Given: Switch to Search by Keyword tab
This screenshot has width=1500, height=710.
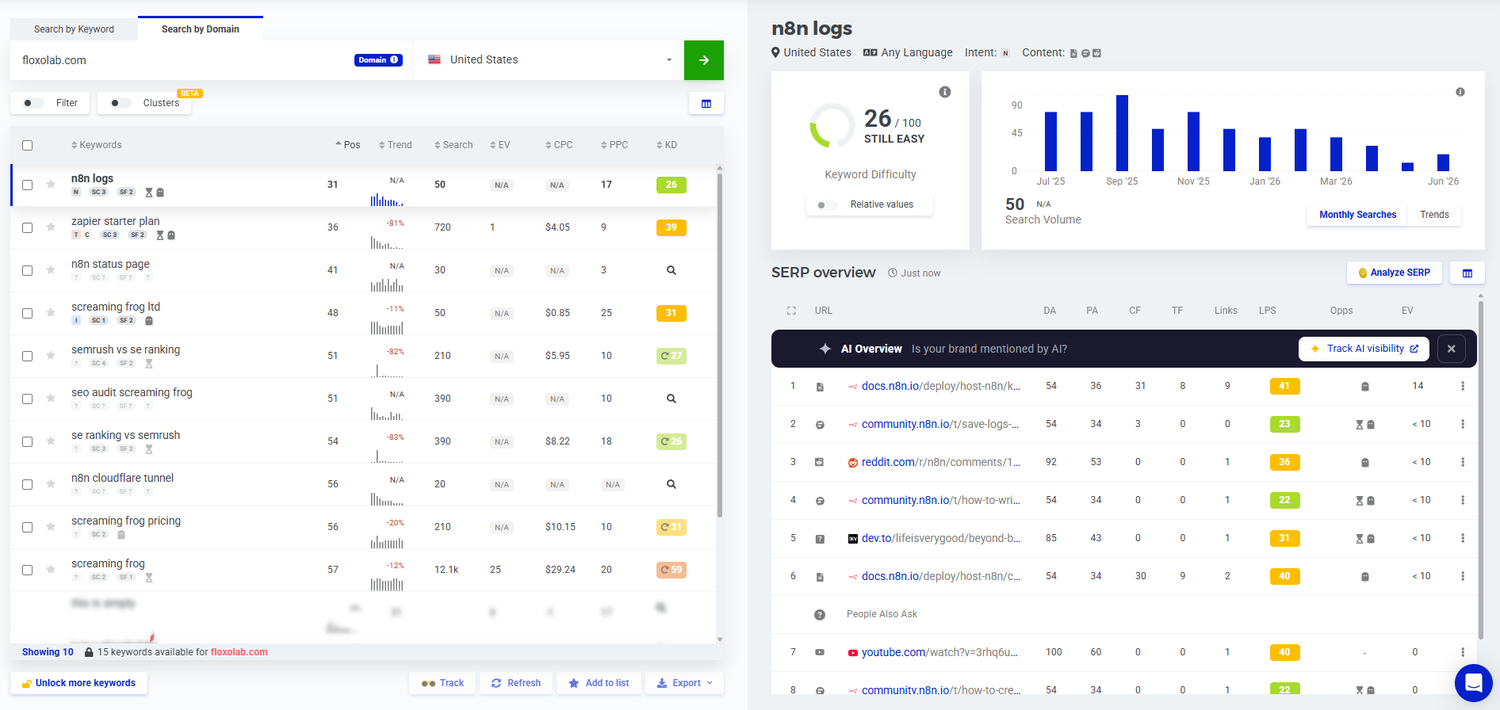Looking at the screenshot, I should click(x=74, y=29).
